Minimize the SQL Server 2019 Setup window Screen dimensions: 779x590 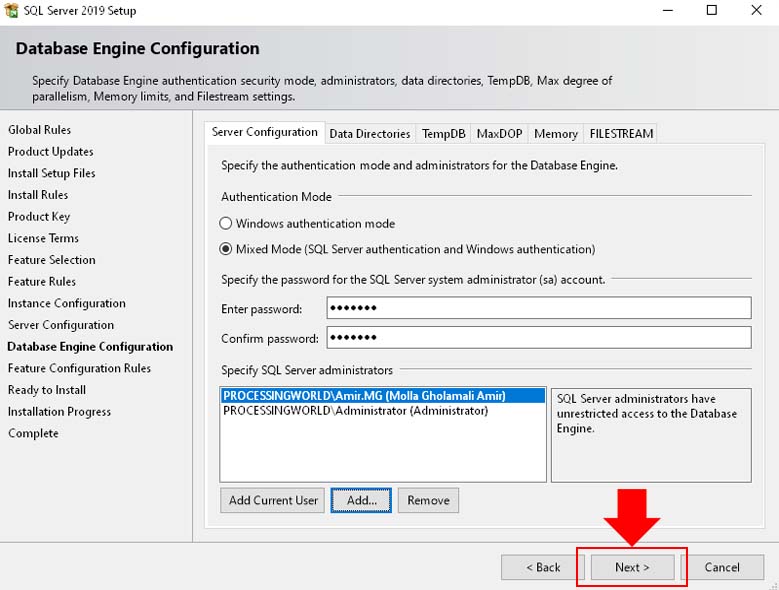(668, 10)
